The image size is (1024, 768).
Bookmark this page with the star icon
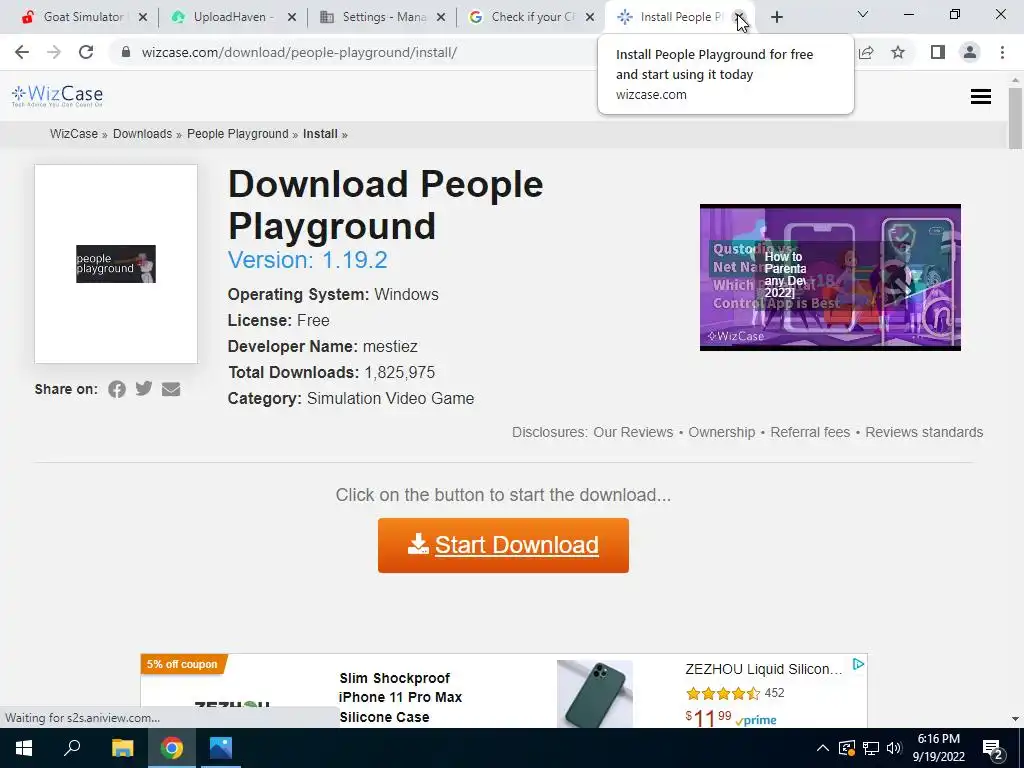click(898, 52)
